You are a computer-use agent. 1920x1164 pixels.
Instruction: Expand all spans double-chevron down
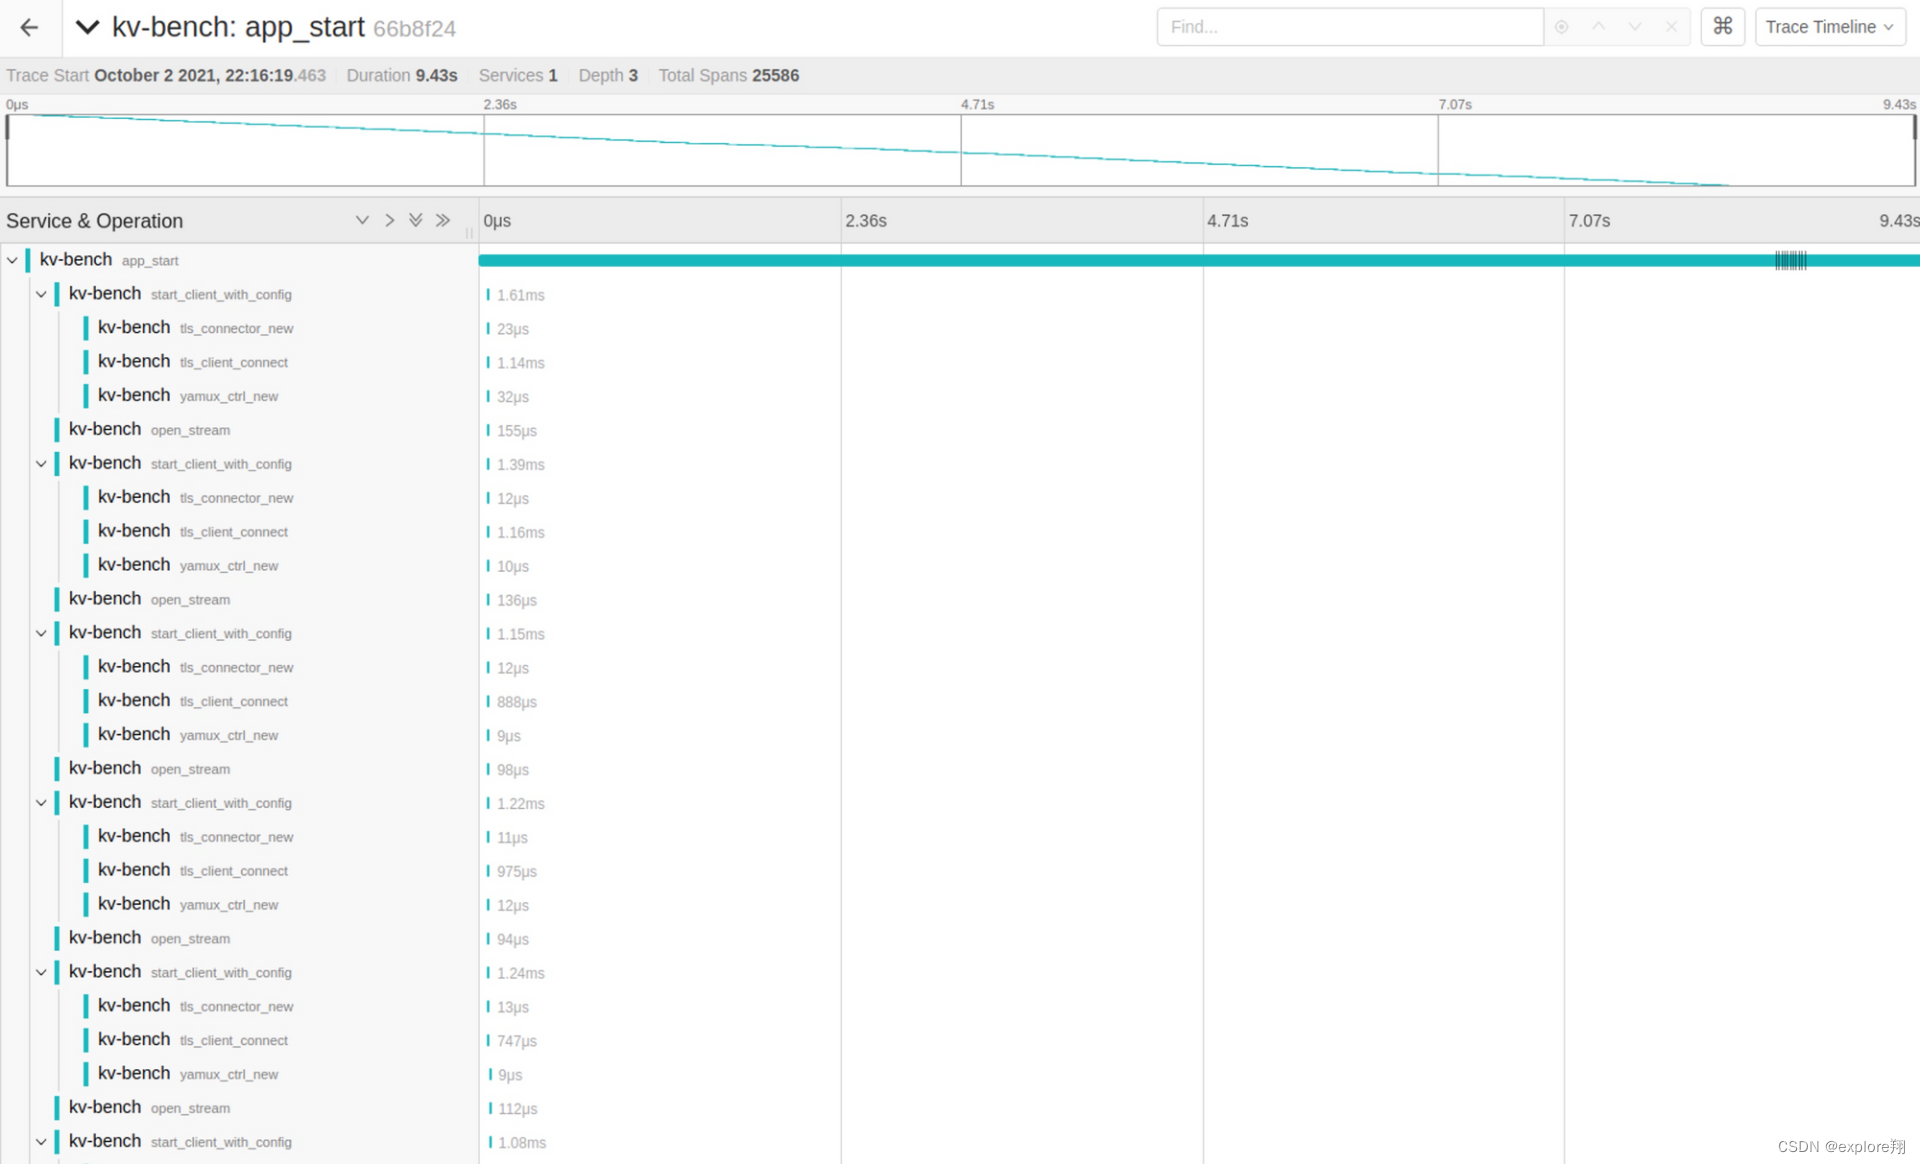point(415,220)
